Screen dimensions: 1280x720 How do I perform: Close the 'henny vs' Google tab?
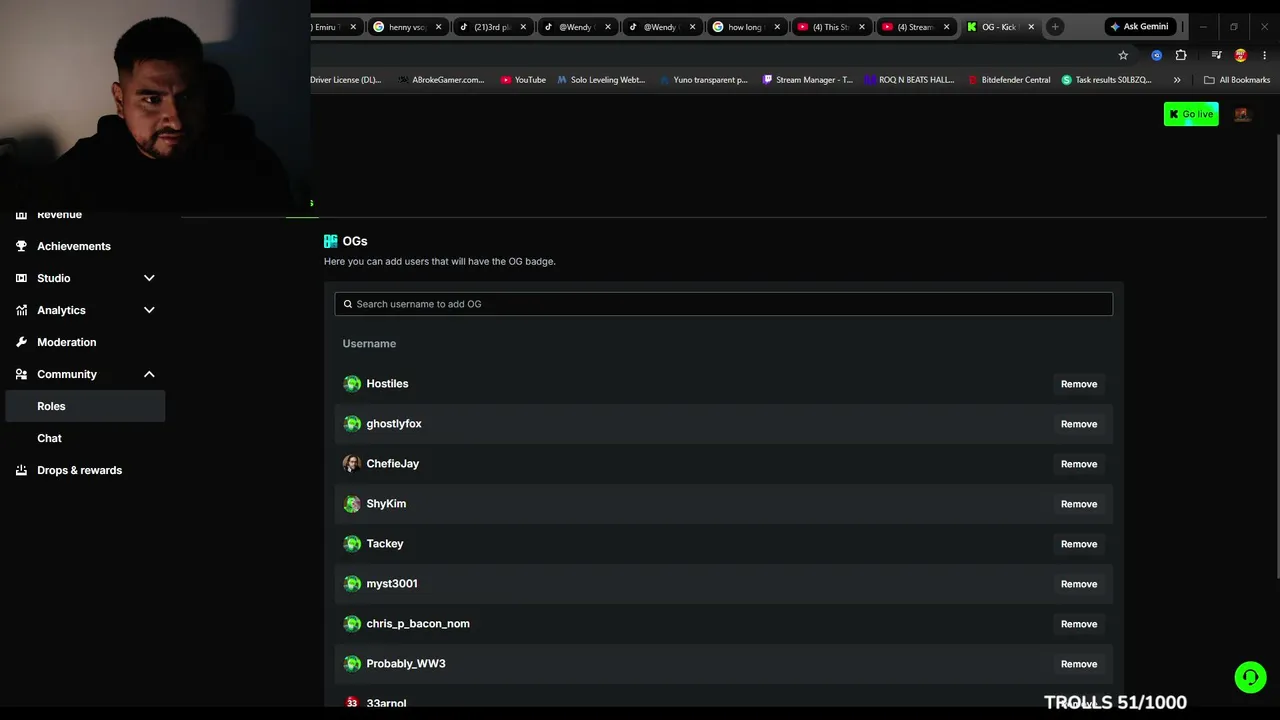(438, 27)
